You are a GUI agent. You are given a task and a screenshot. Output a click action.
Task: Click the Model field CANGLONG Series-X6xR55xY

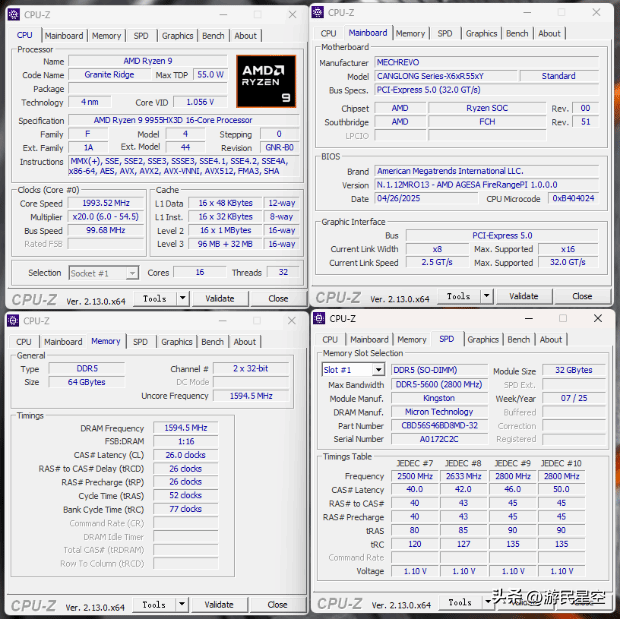pos(446,76)
